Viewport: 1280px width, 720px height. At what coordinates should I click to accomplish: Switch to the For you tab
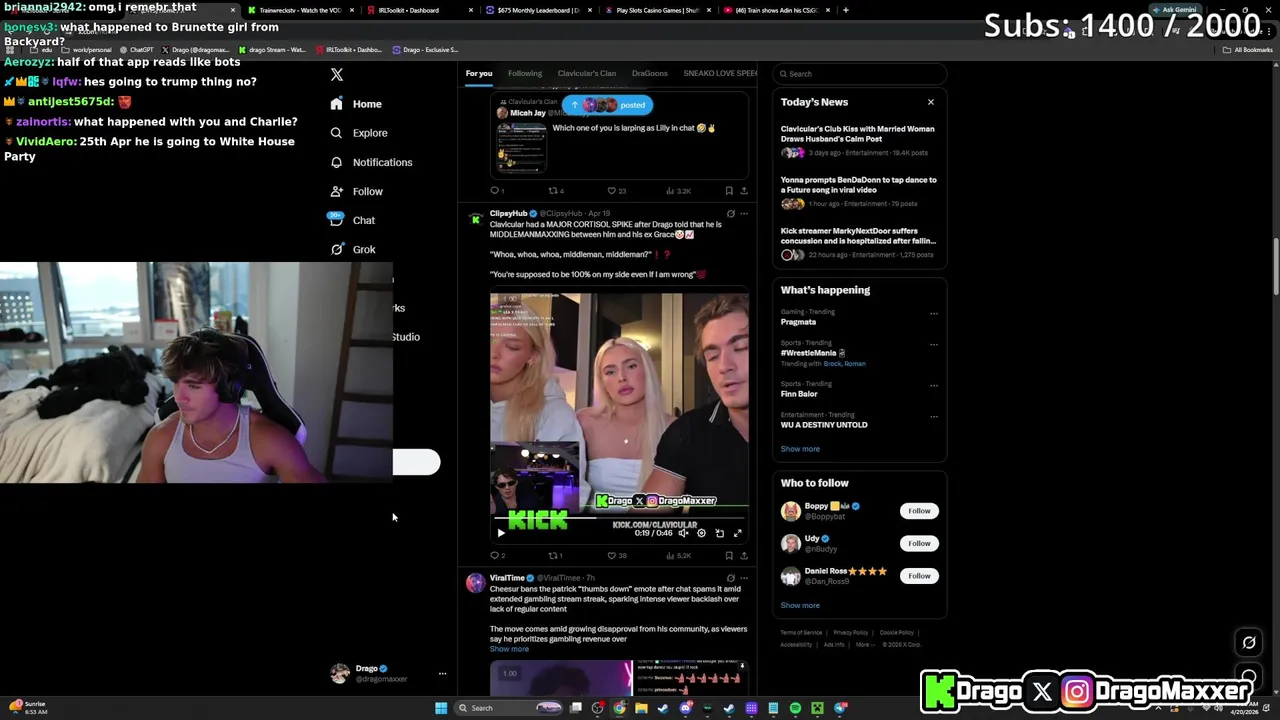(x=479, y=73)
